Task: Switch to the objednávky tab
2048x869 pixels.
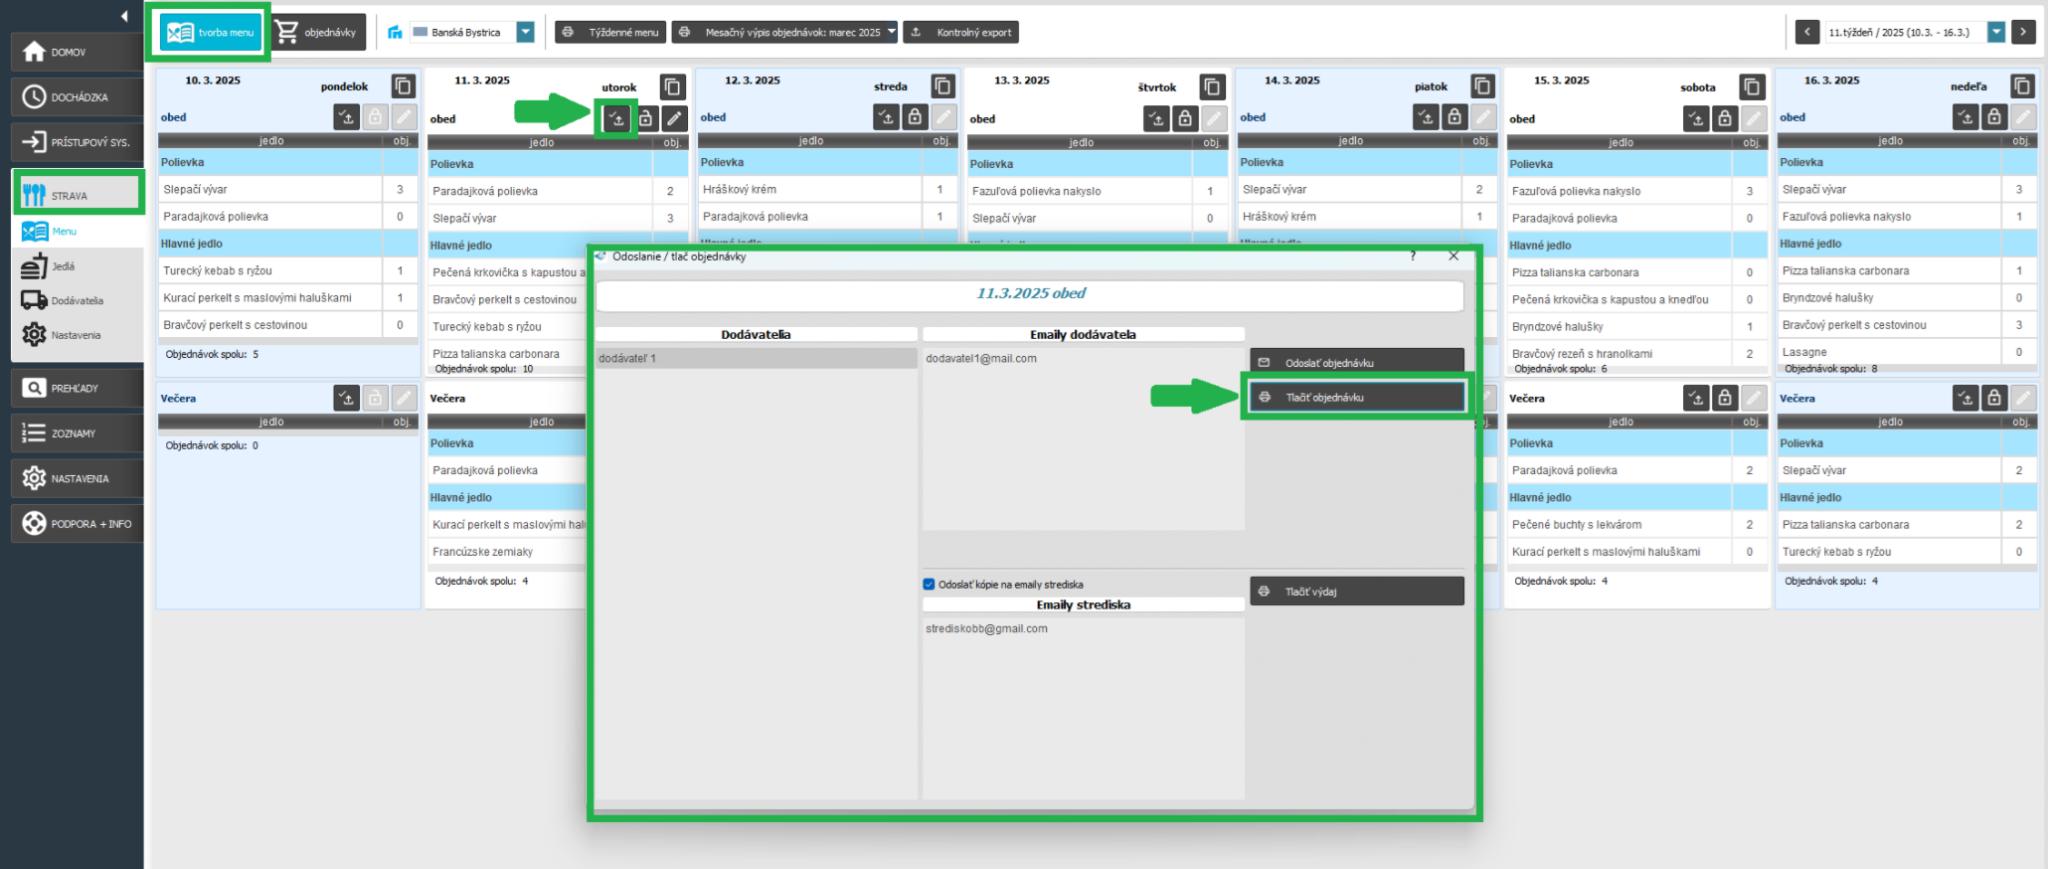Action: coord(317,32)
